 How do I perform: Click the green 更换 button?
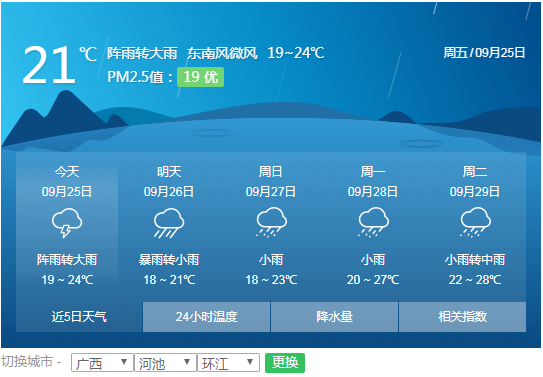[x=285, y=363]
